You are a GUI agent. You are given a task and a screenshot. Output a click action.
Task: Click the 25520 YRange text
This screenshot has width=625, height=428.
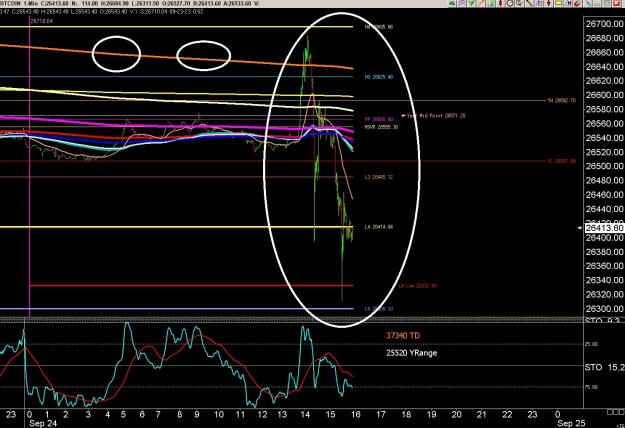[411, 353]
